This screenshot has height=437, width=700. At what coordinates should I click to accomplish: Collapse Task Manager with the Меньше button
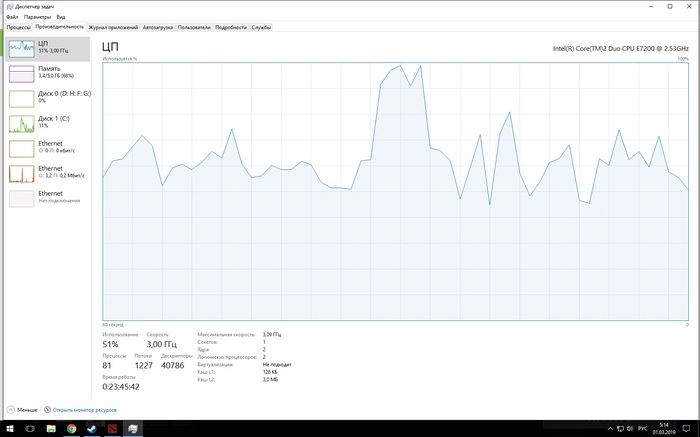click(x=22, y=410)
